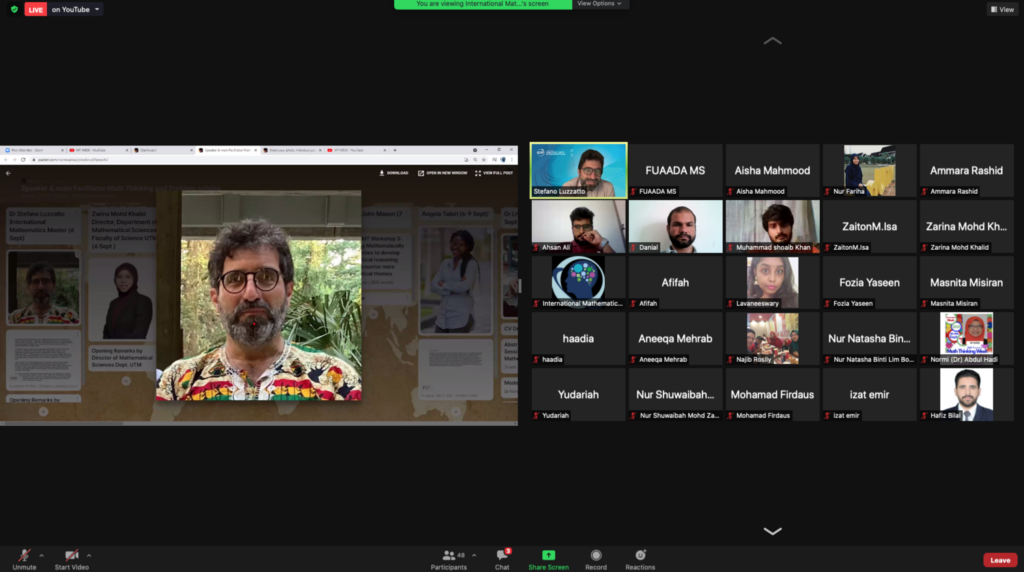Select Hafiz Bilal's participant tile
Image resolution: width=1024 pixels, height=572 pixels.
967,394
